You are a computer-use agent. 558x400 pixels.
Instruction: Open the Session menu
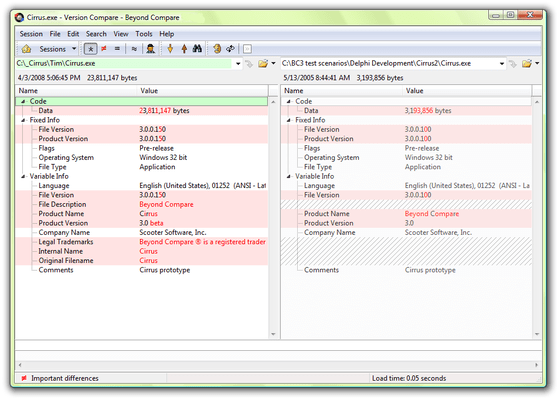tap(31, 34)
